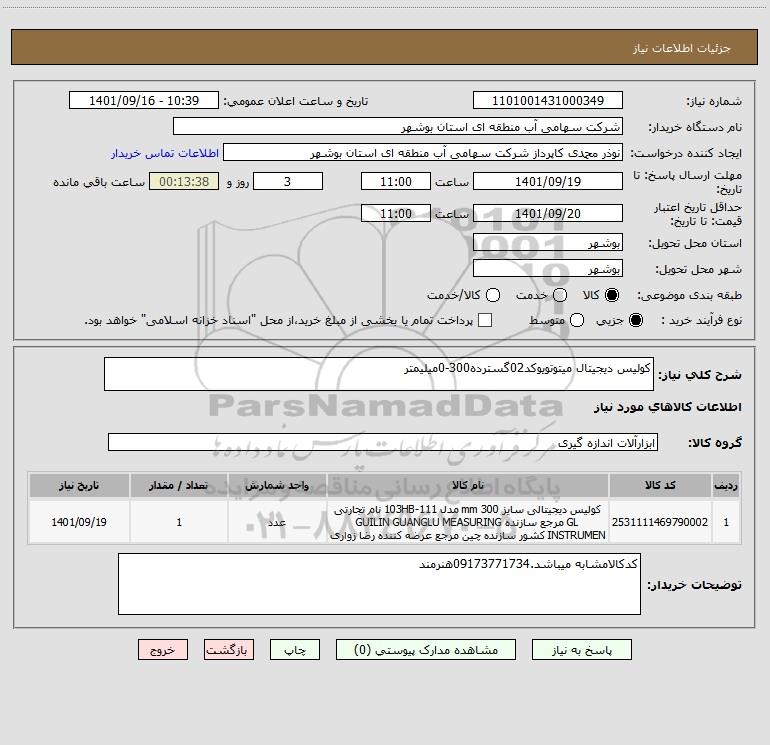The height and width of the screenshot is (745, 770).
Task: Click product code 2531111469790002 cell
Action: 660,522
